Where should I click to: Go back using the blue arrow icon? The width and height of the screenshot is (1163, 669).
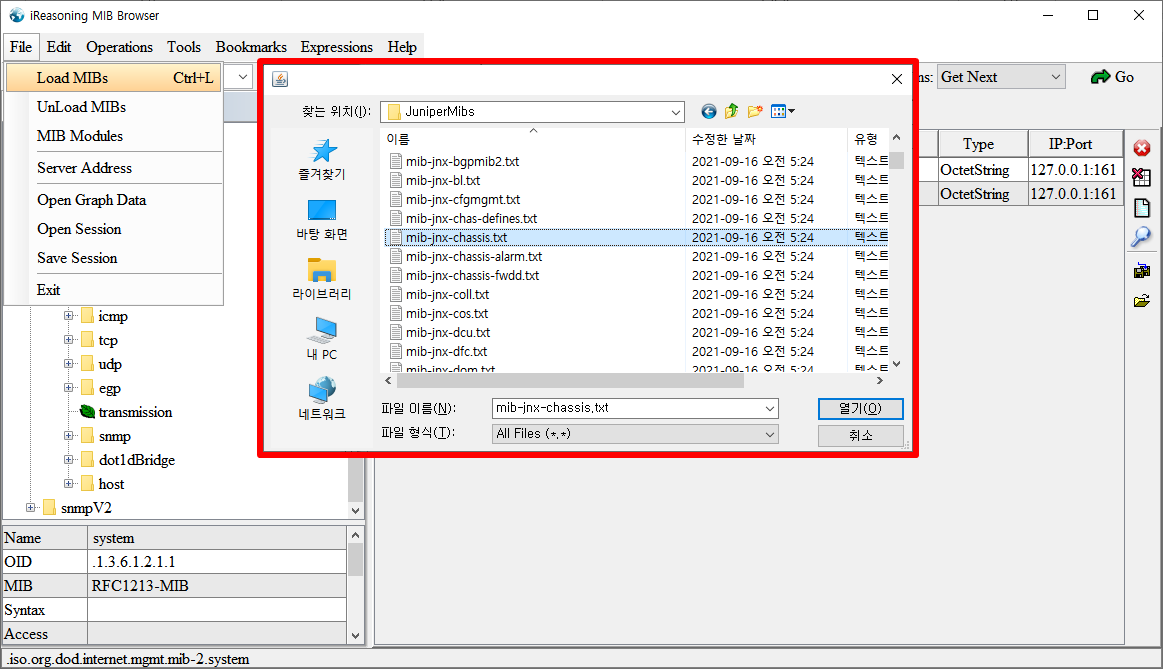click(x=709, y=111)
